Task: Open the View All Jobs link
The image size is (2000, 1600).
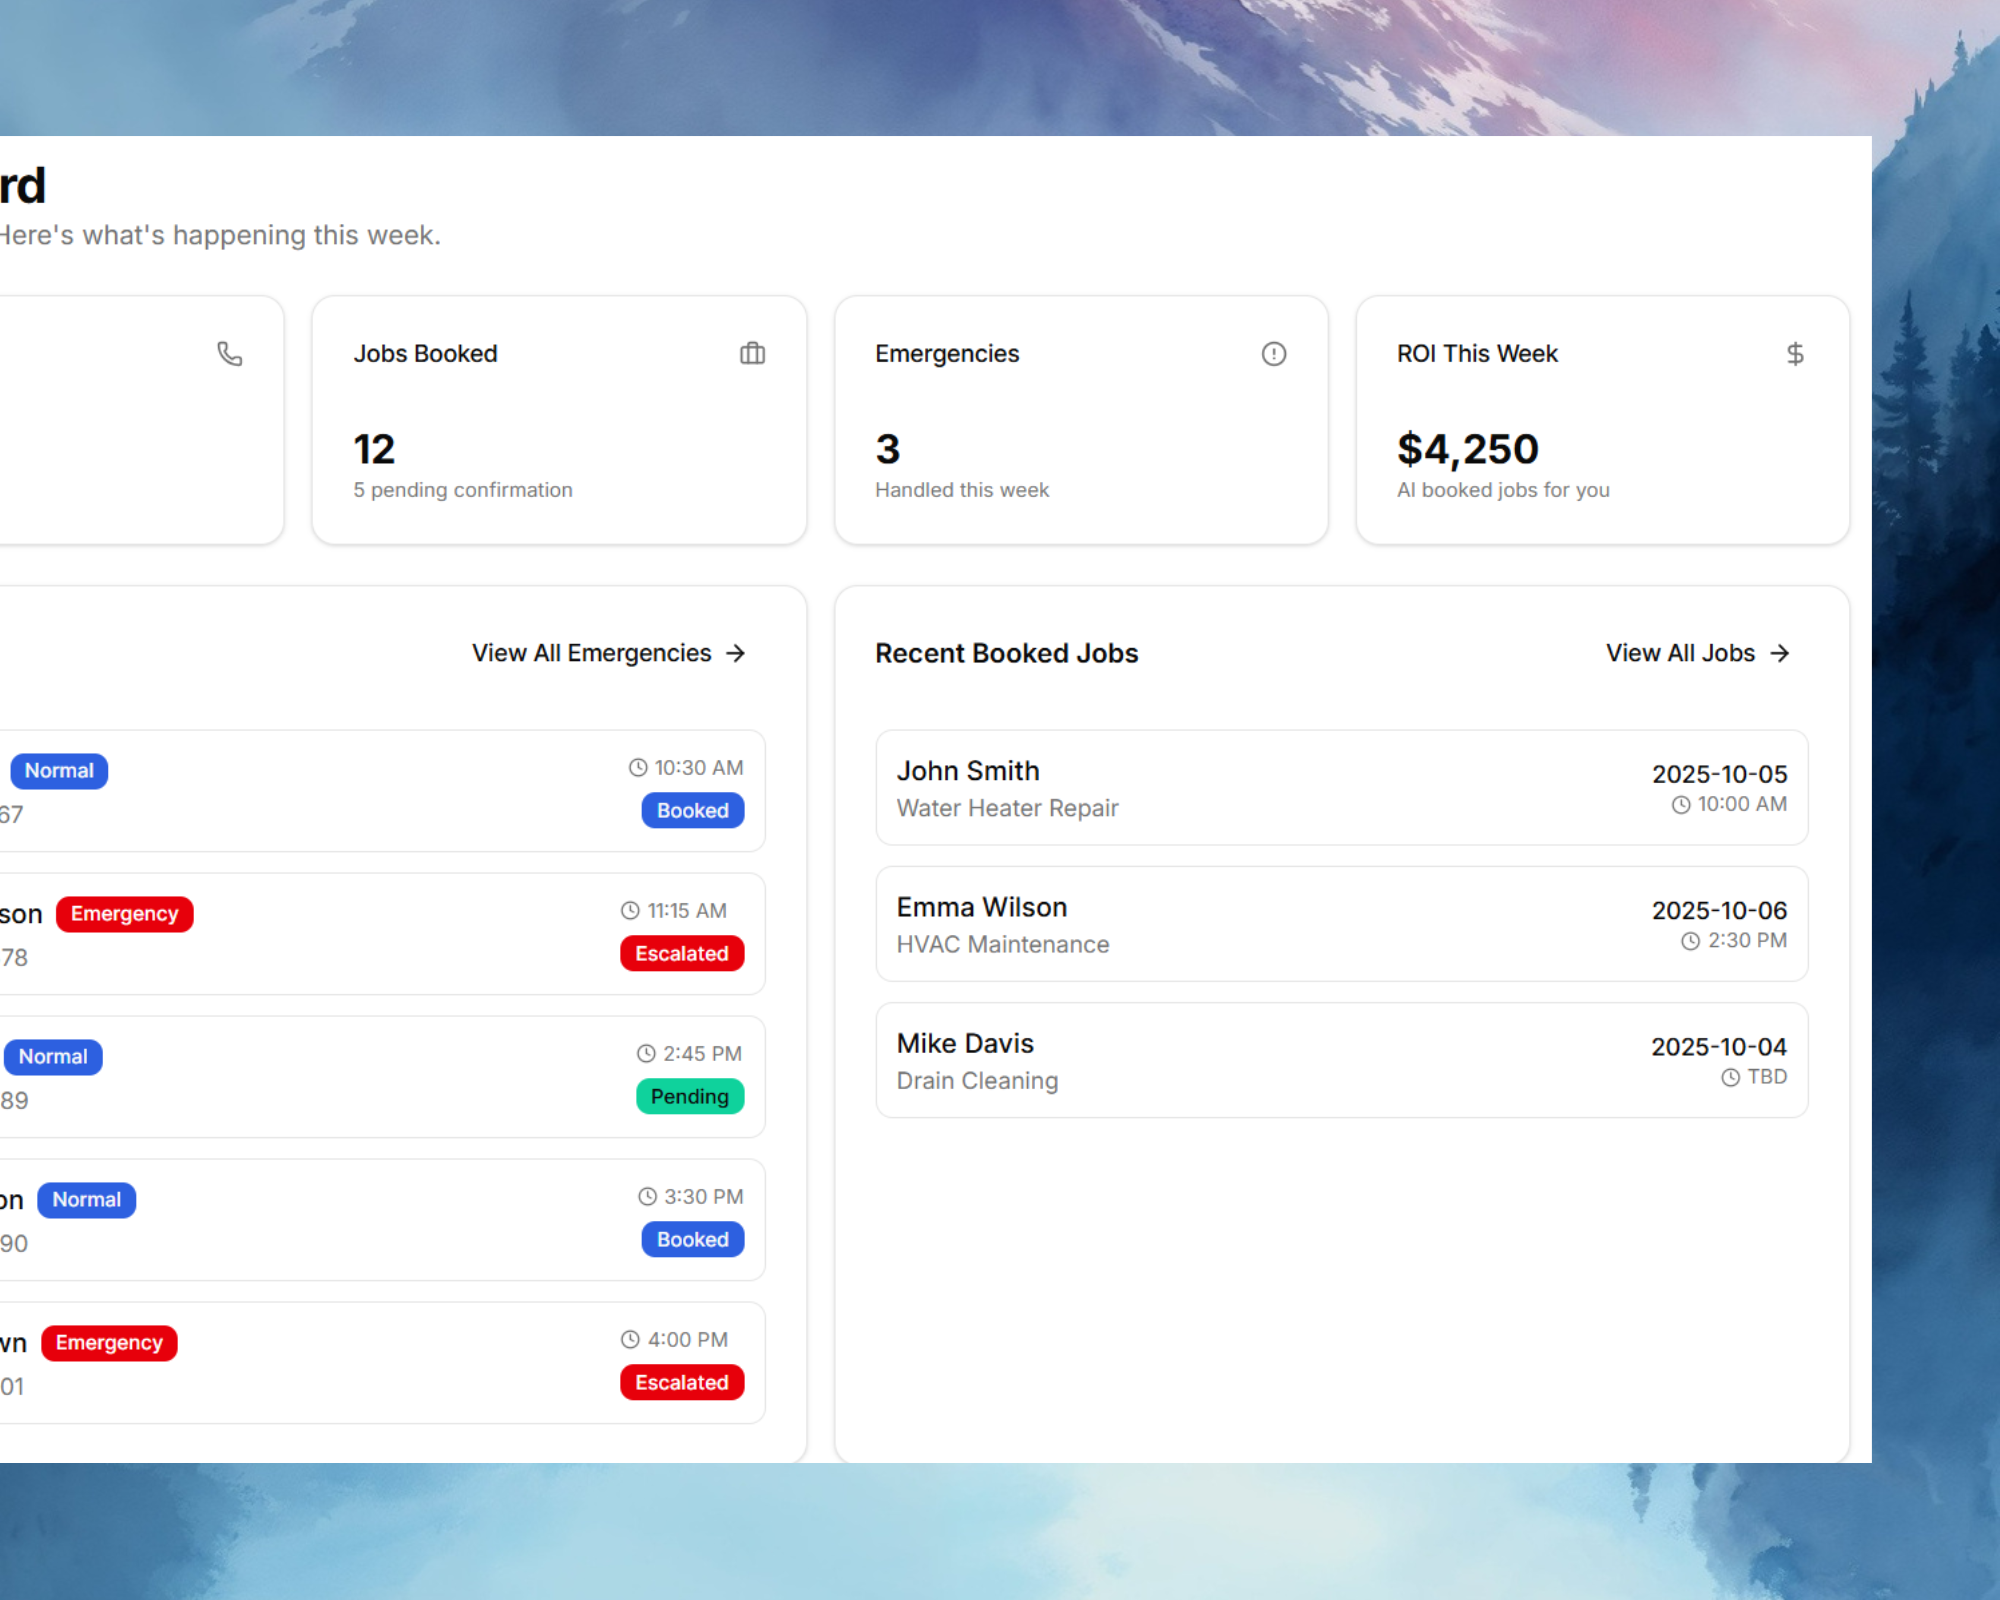Action: pyautogui.click(x=1680, y=653)
